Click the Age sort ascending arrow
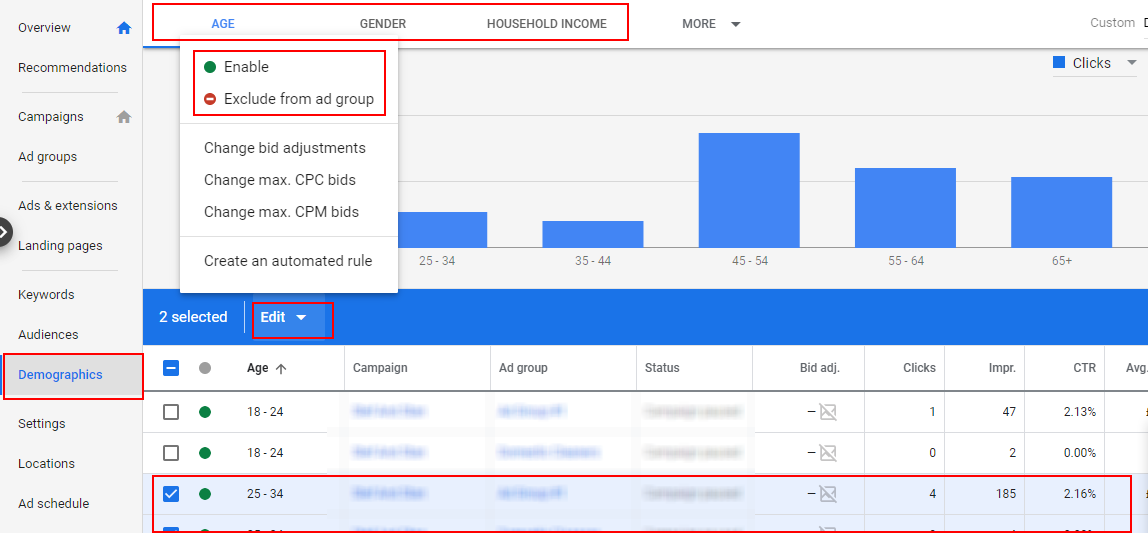The width and height of the screenshot is (1148, 533). coord(280,368)
